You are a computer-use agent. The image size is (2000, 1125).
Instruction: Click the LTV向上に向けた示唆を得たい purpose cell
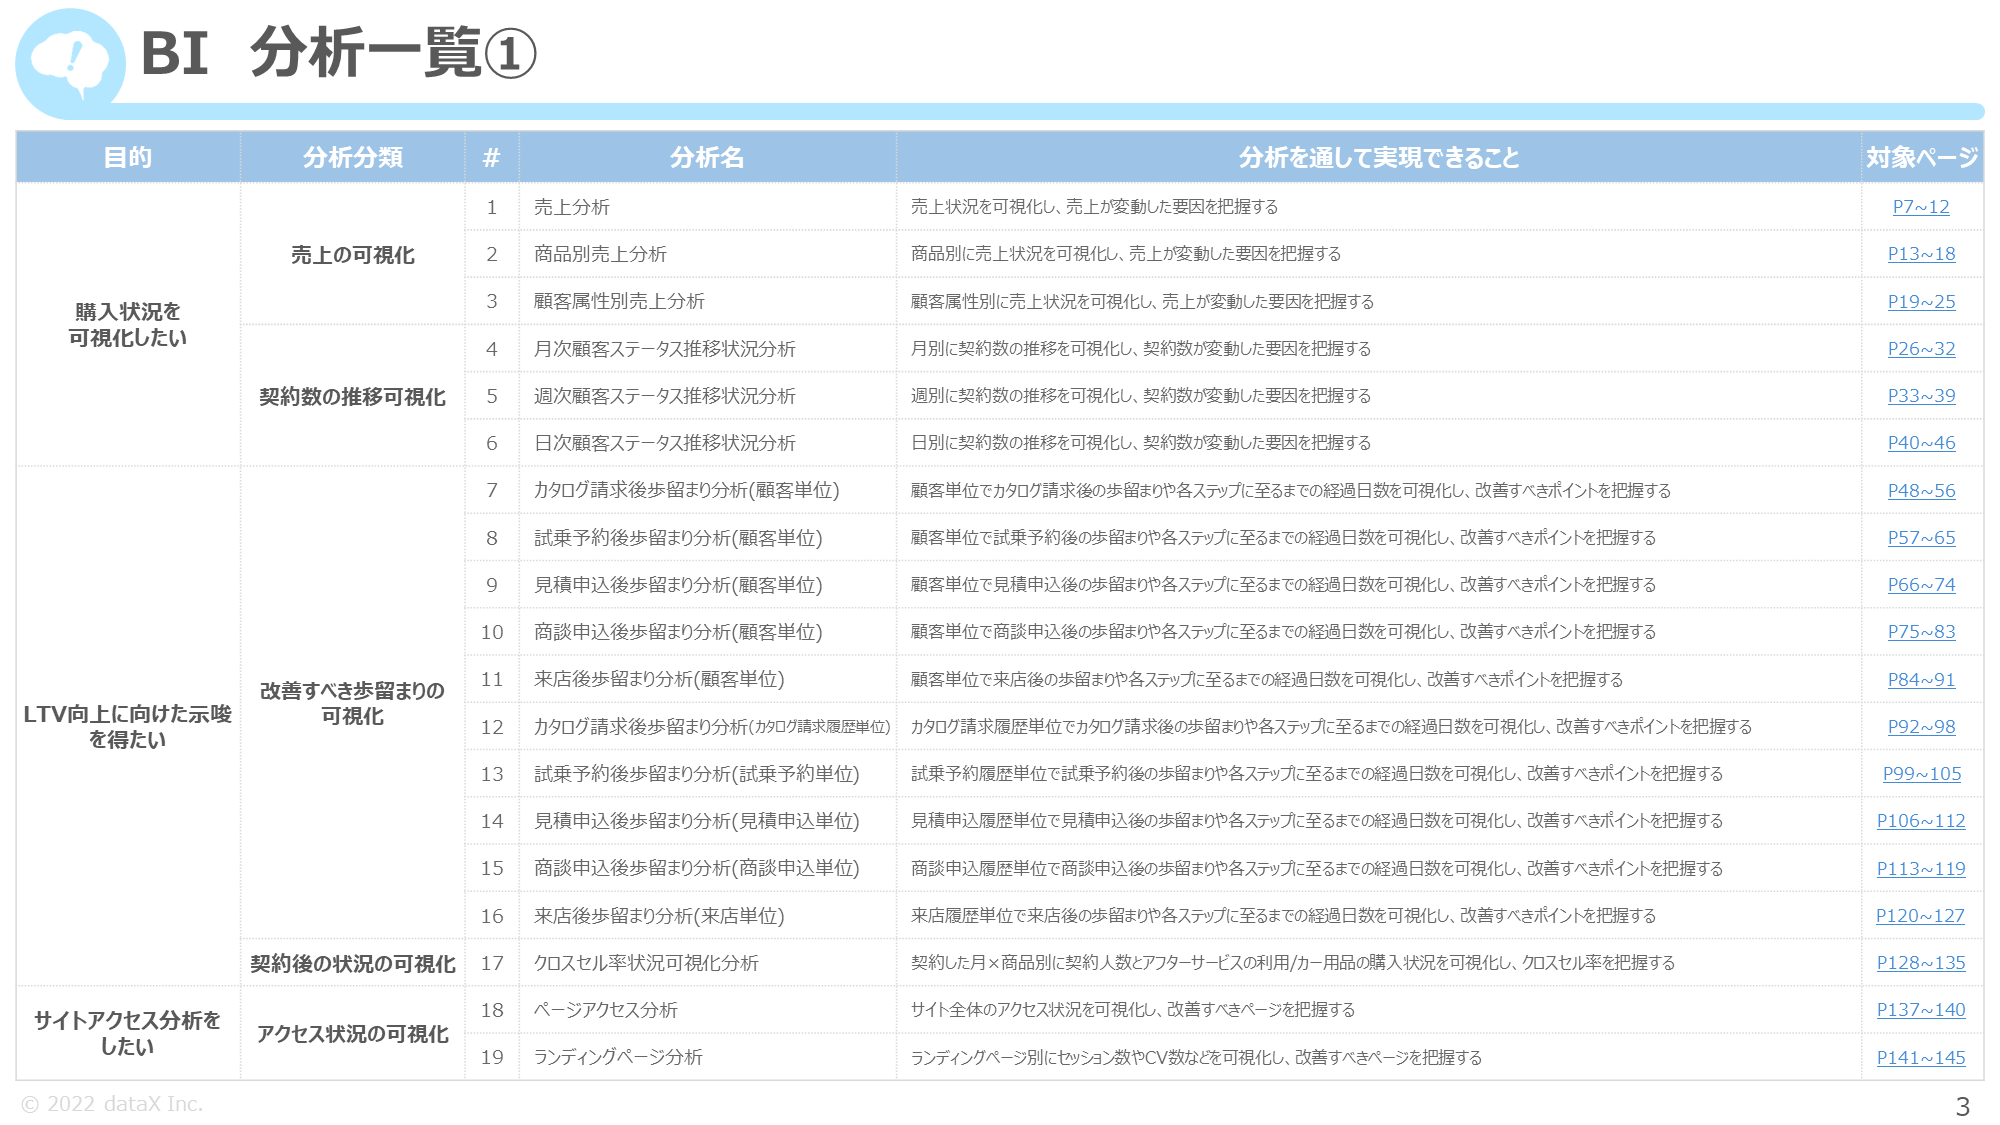tap(128, 726)
